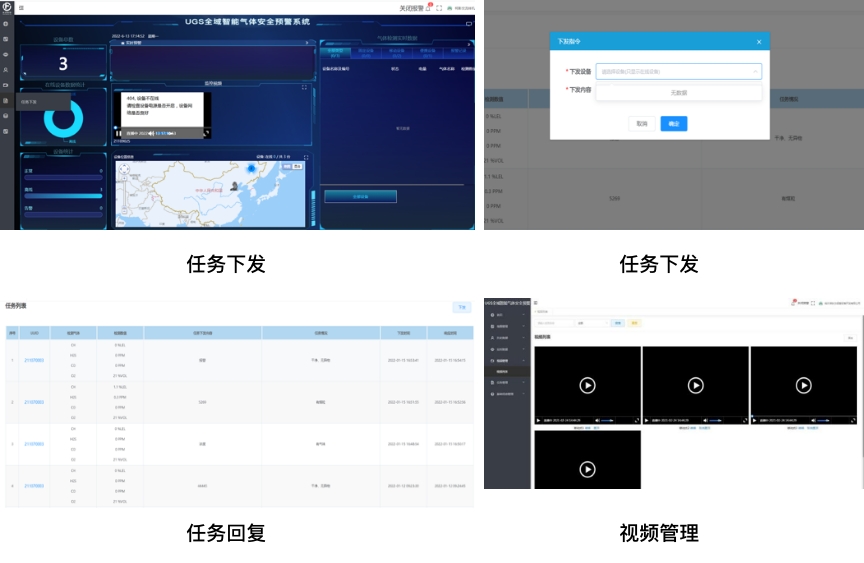Maximize the first video in the video list
The width and height of the screenshot is (864, 563).
636,420
